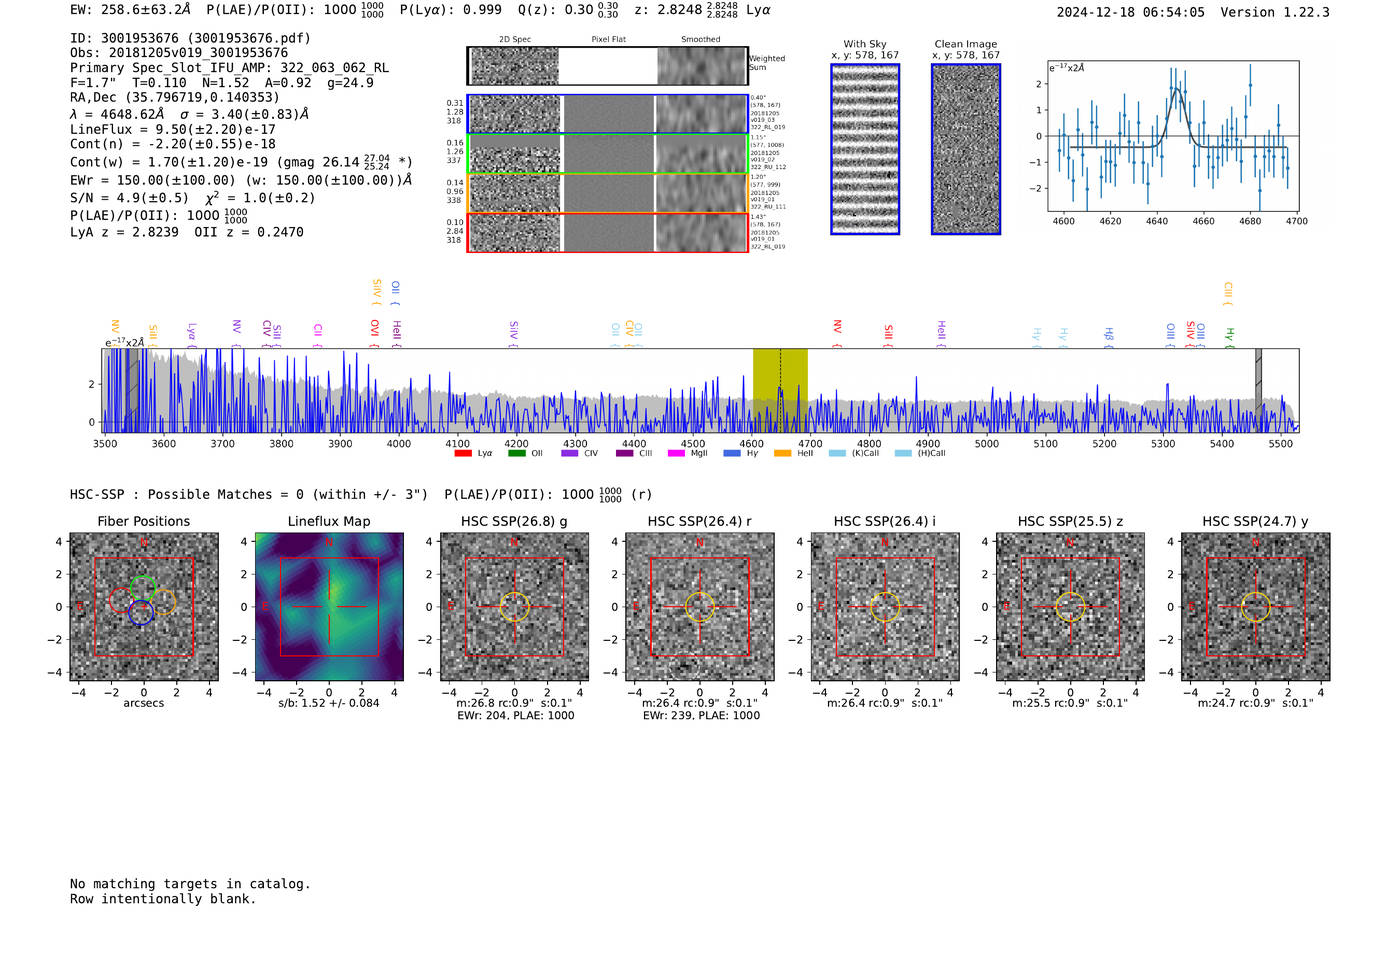Click the orange HeII legend swatch

(x=782, y=453)
